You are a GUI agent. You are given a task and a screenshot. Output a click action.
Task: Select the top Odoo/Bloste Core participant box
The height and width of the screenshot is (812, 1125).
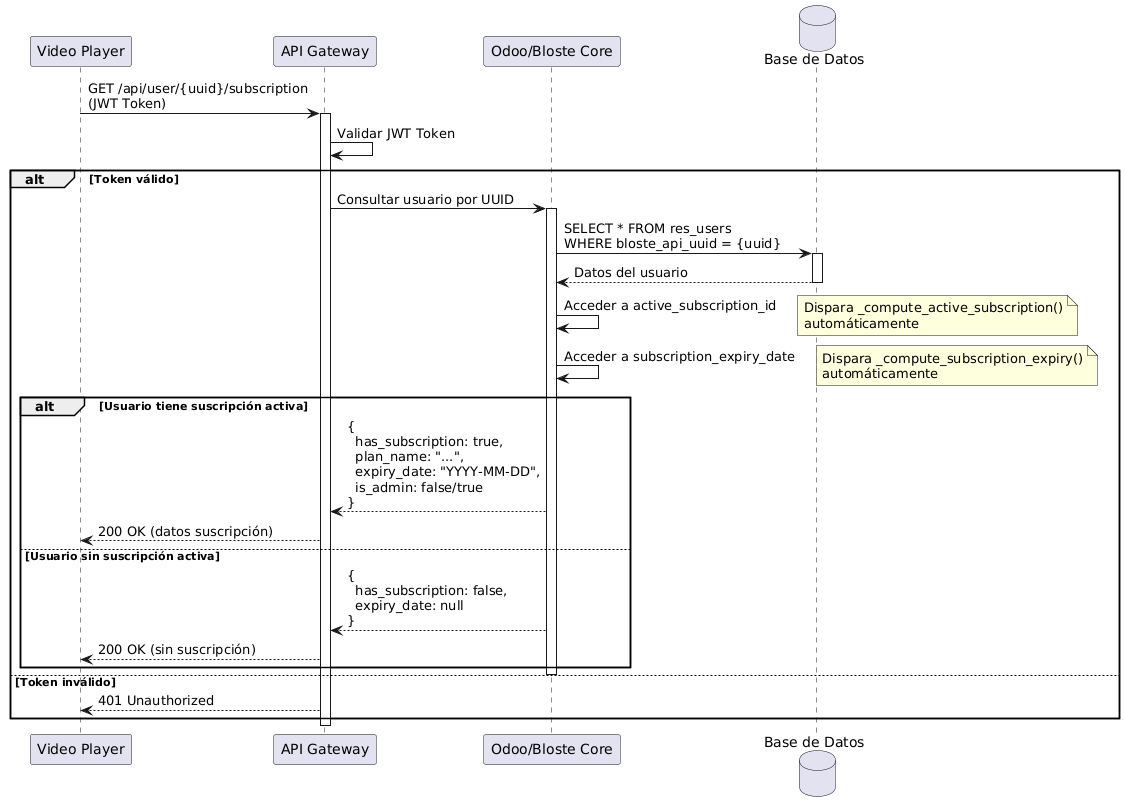[551, 51]
